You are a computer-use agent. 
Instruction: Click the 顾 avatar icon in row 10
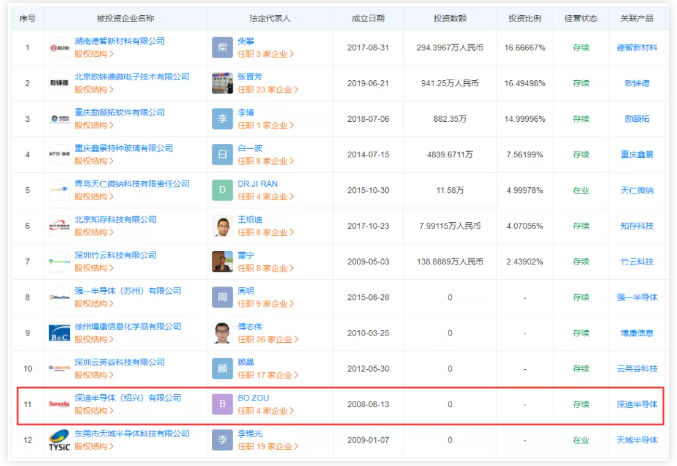coord(222,368)
